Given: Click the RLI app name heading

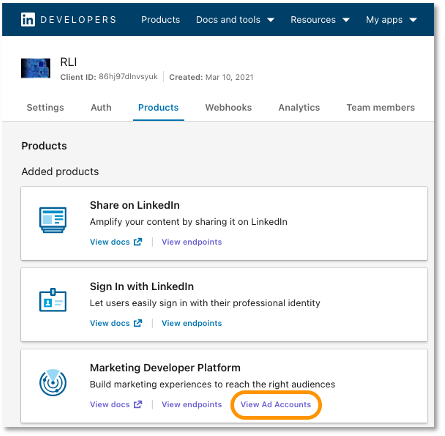Looking at the screenshot, I should click(68, 62).
